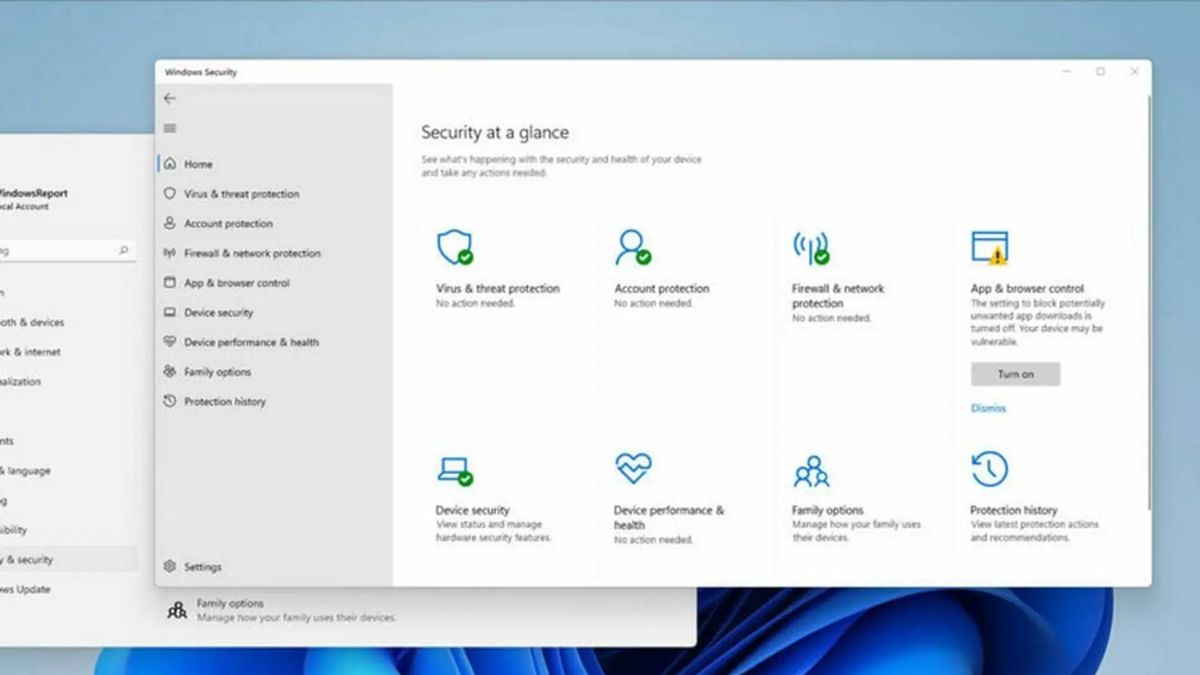
Task: Open the Virus & threat protection tile title
Action: [498, 288]
